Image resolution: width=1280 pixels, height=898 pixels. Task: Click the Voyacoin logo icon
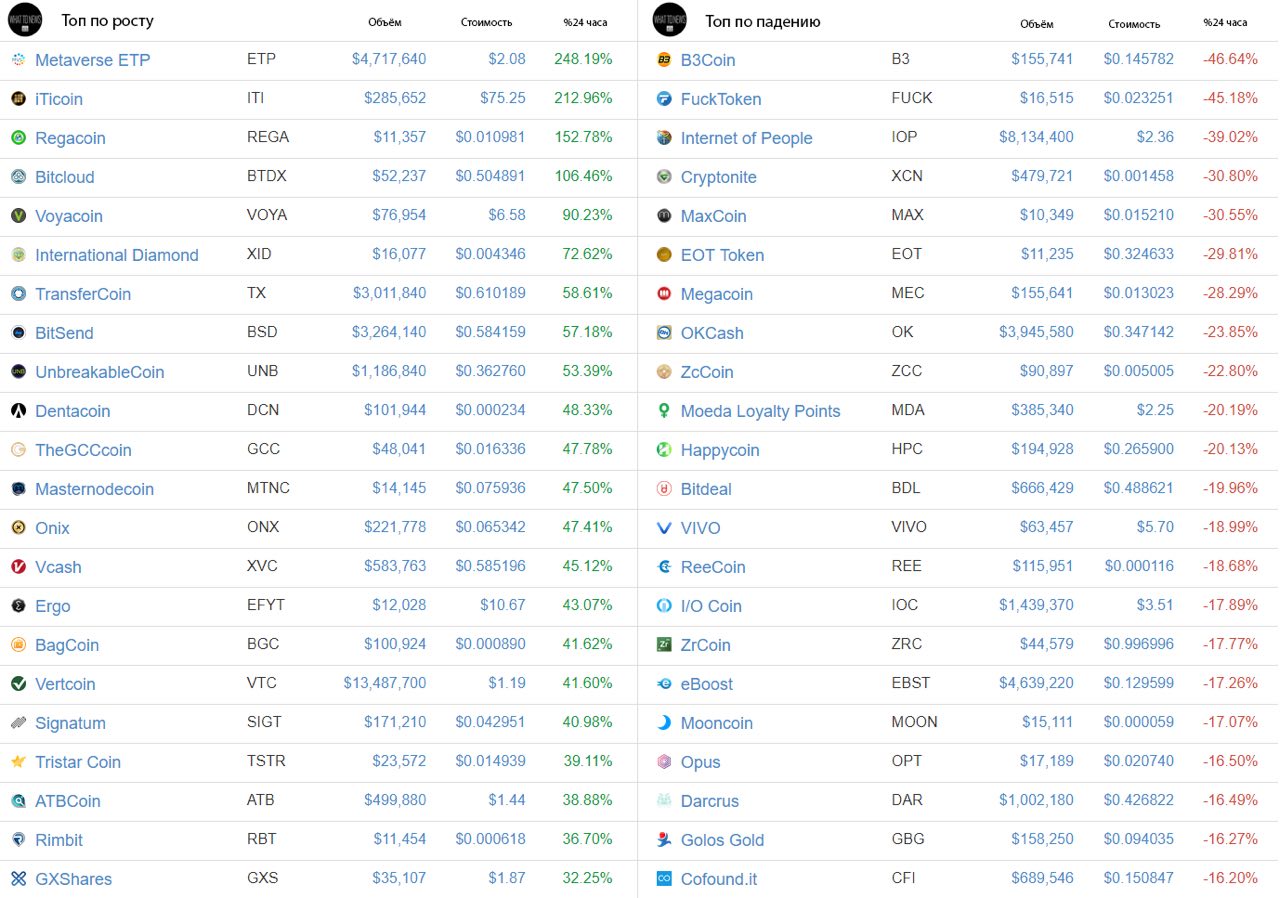[18, 216]
